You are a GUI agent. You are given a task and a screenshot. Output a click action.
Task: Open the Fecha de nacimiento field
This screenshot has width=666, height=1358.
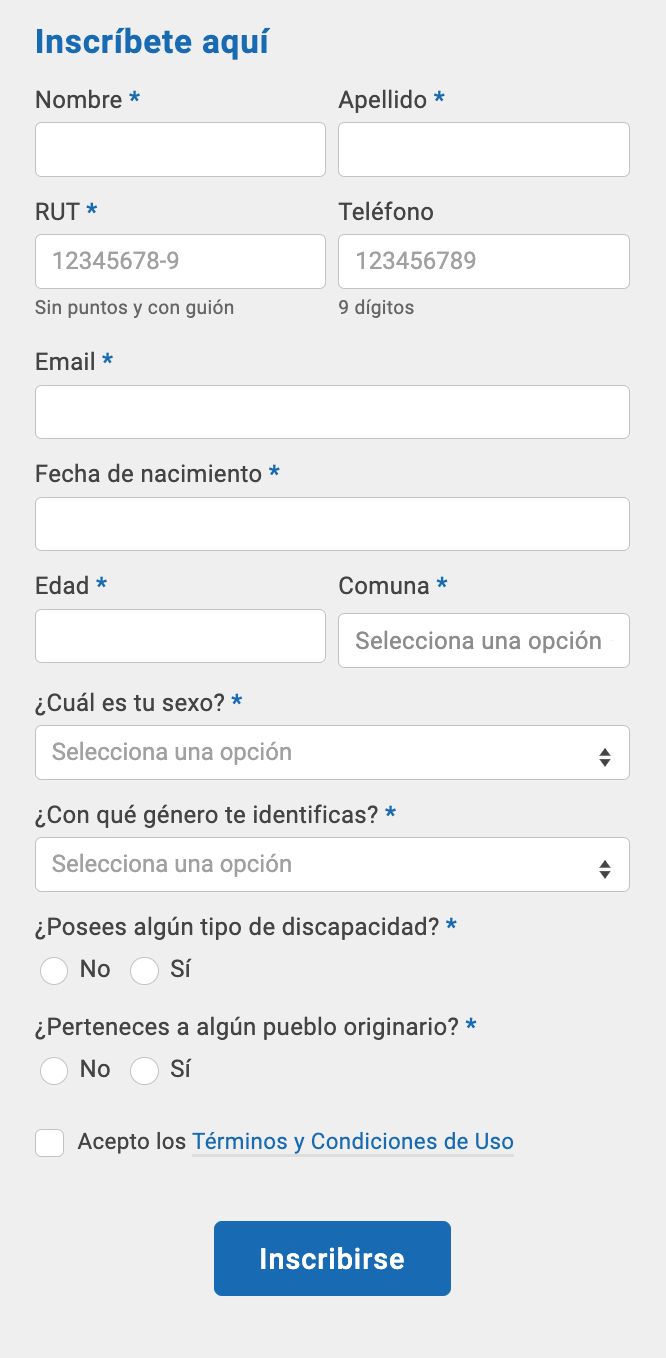click(x=332, y=524)
